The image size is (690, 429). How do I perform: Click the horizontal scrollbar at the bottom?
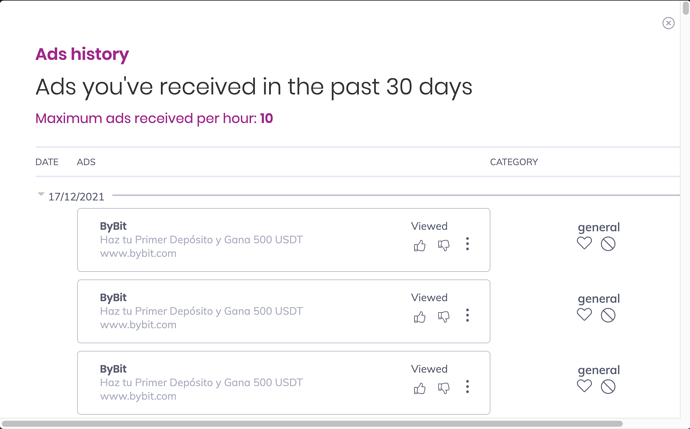pos(312,424)
